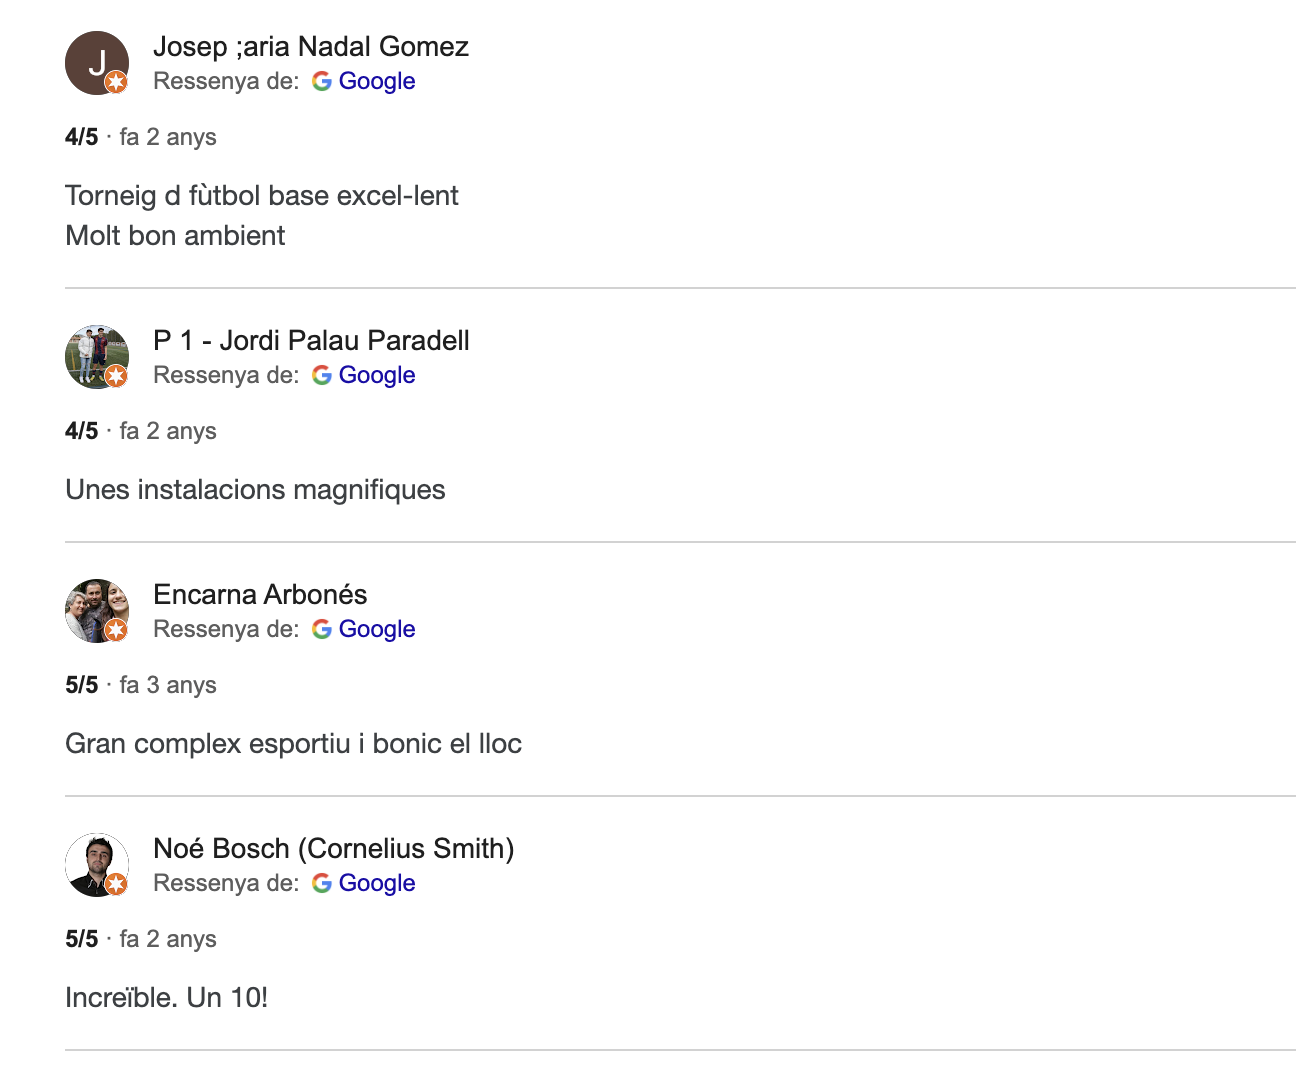Click Encarna Arbonés's profile picture
1296x1067 pixels.
[x=96, y=610]
